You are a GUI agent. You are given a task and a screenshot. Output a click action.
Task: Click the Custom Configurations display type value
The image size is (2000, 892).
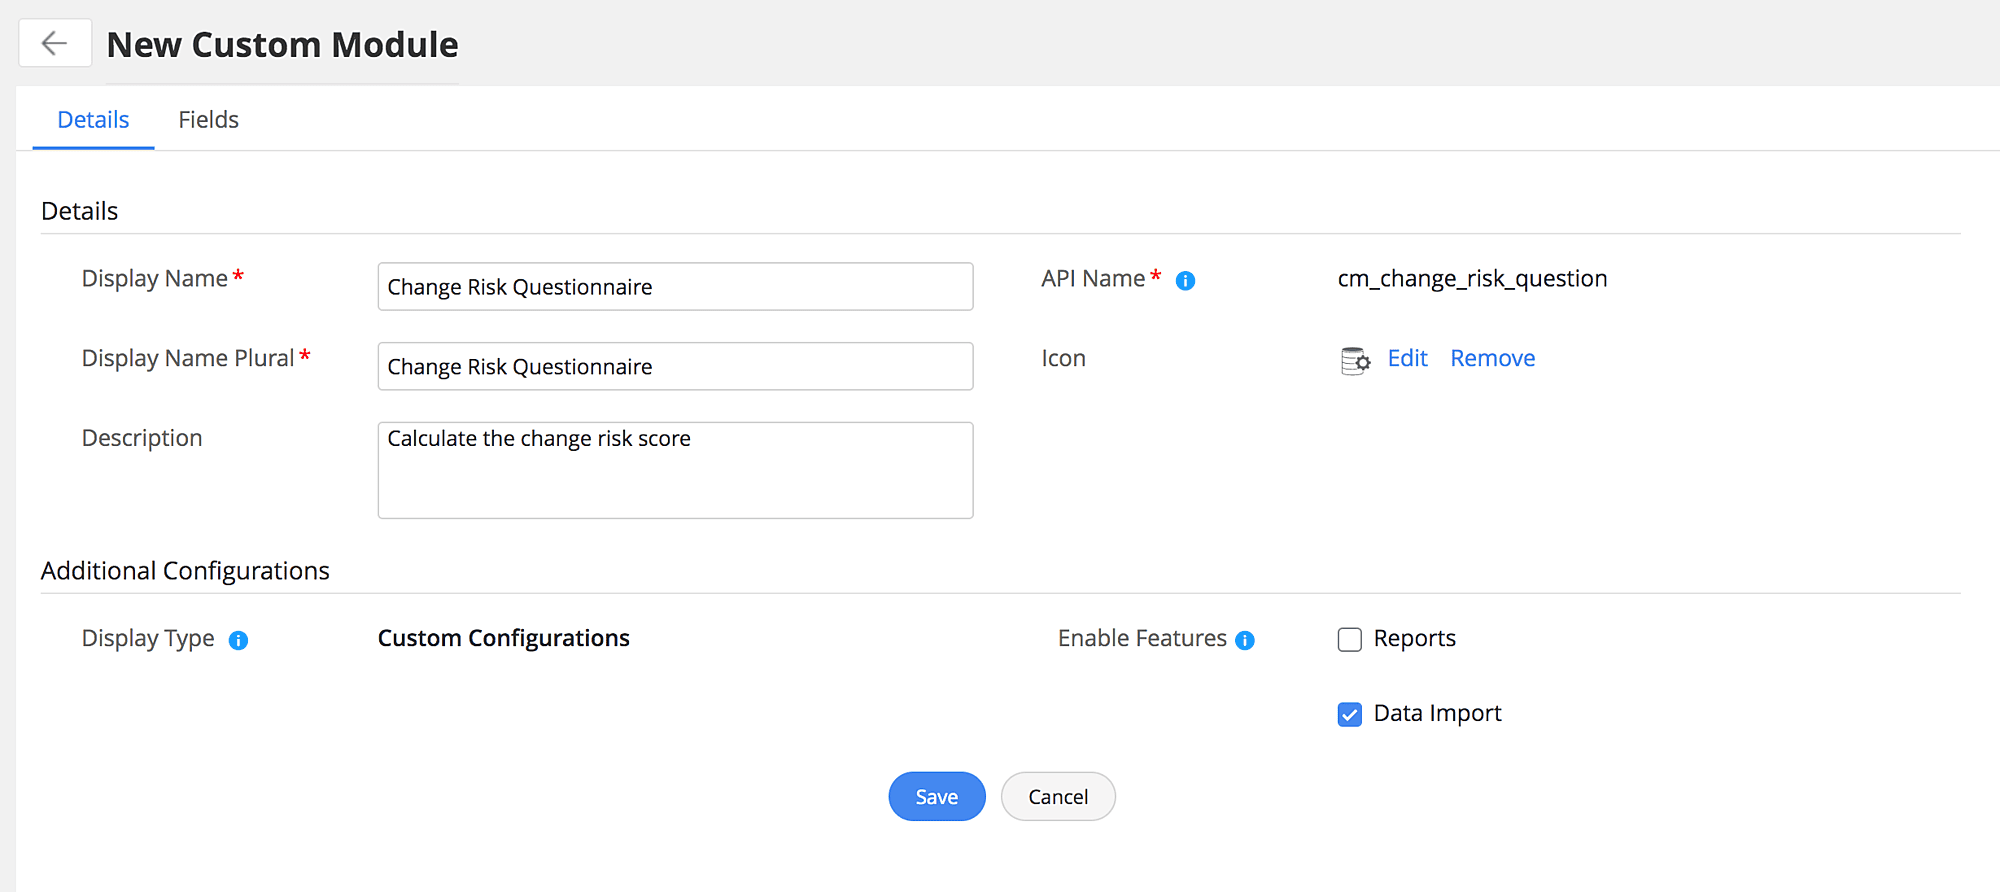tap(503, 639)
